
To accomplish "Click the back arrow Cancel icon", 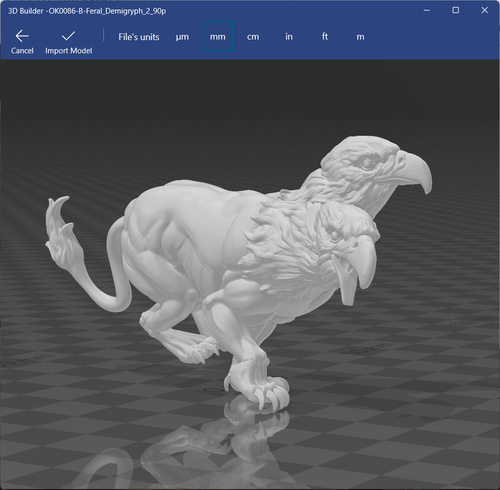I will pos(22,36).
